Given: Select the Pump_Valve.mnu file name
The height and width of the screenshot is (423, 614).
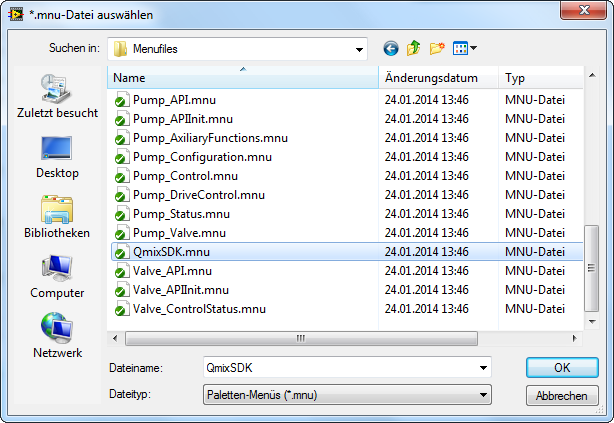Looking at the screenshot, I should pos(179,233).
